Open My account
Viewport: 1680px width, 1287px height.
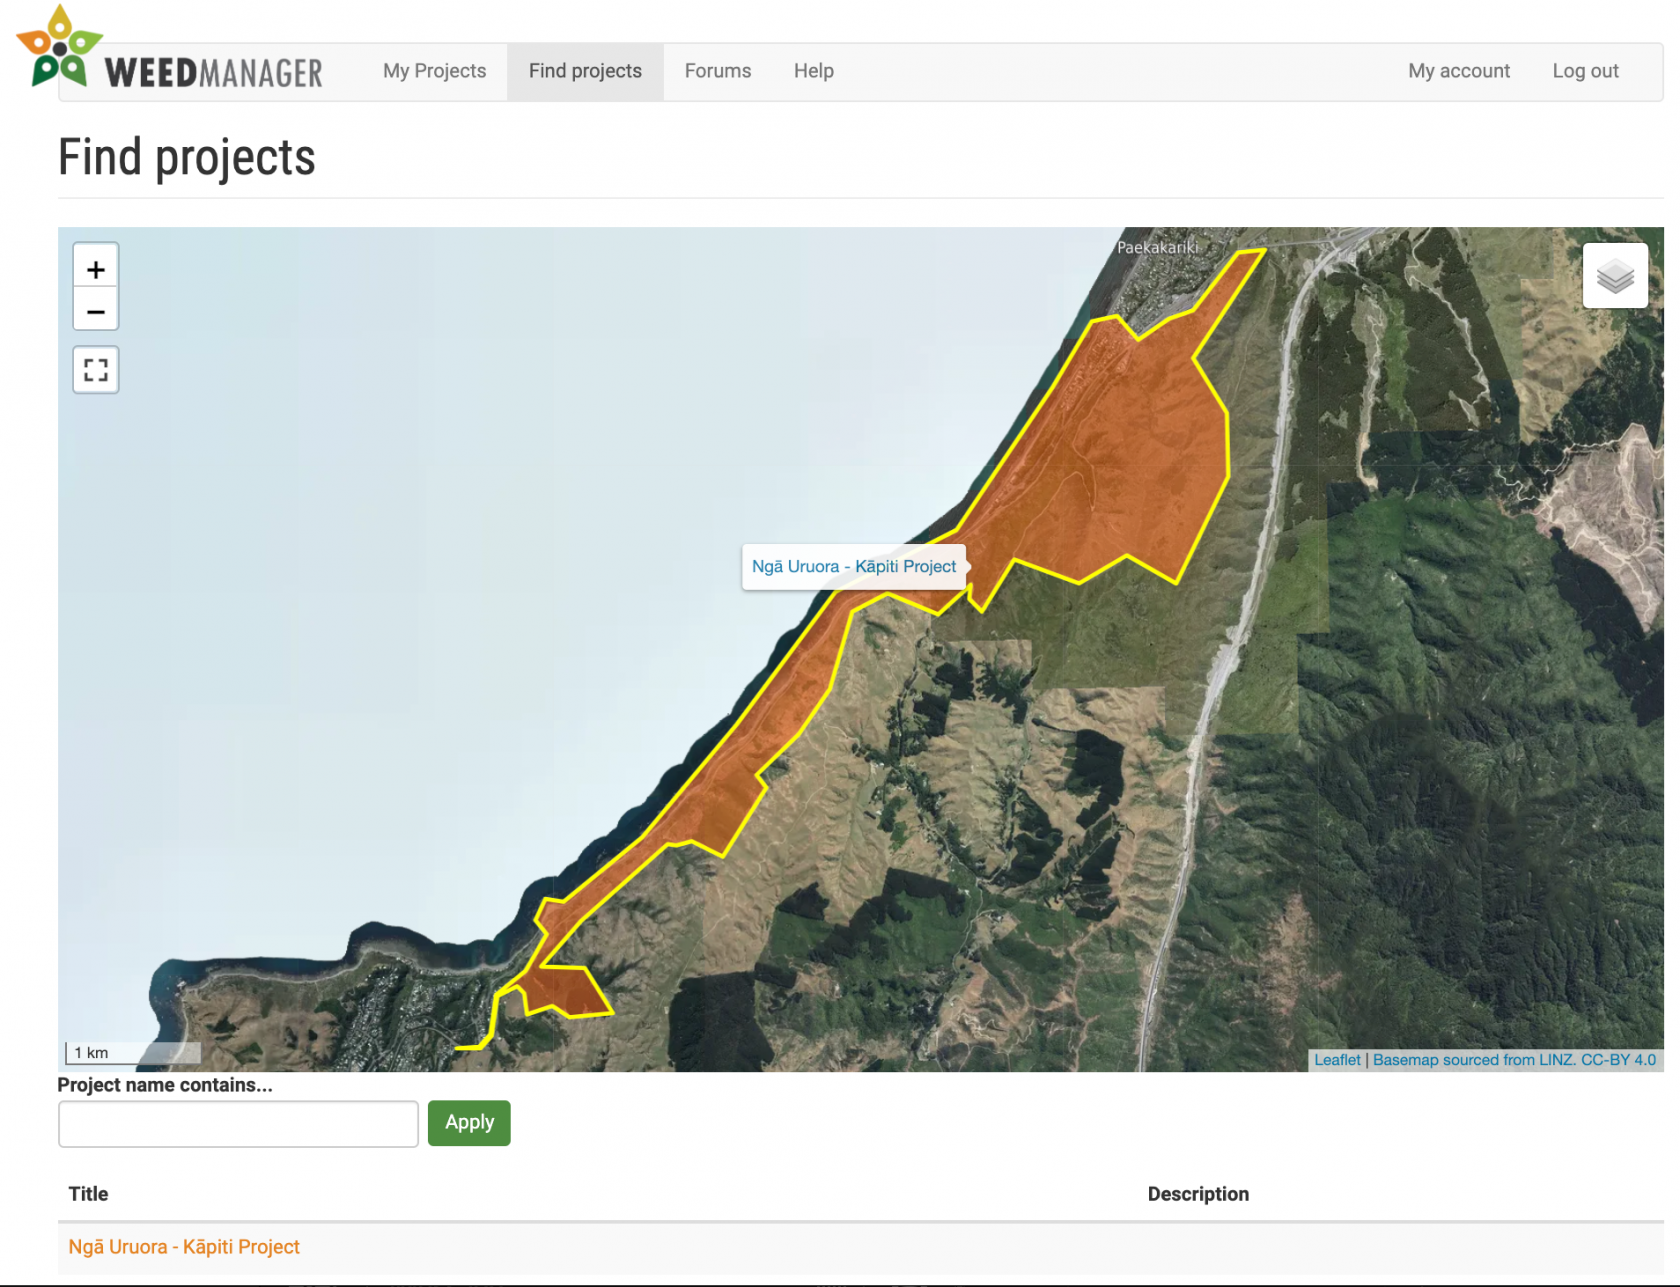[1459, 71]
